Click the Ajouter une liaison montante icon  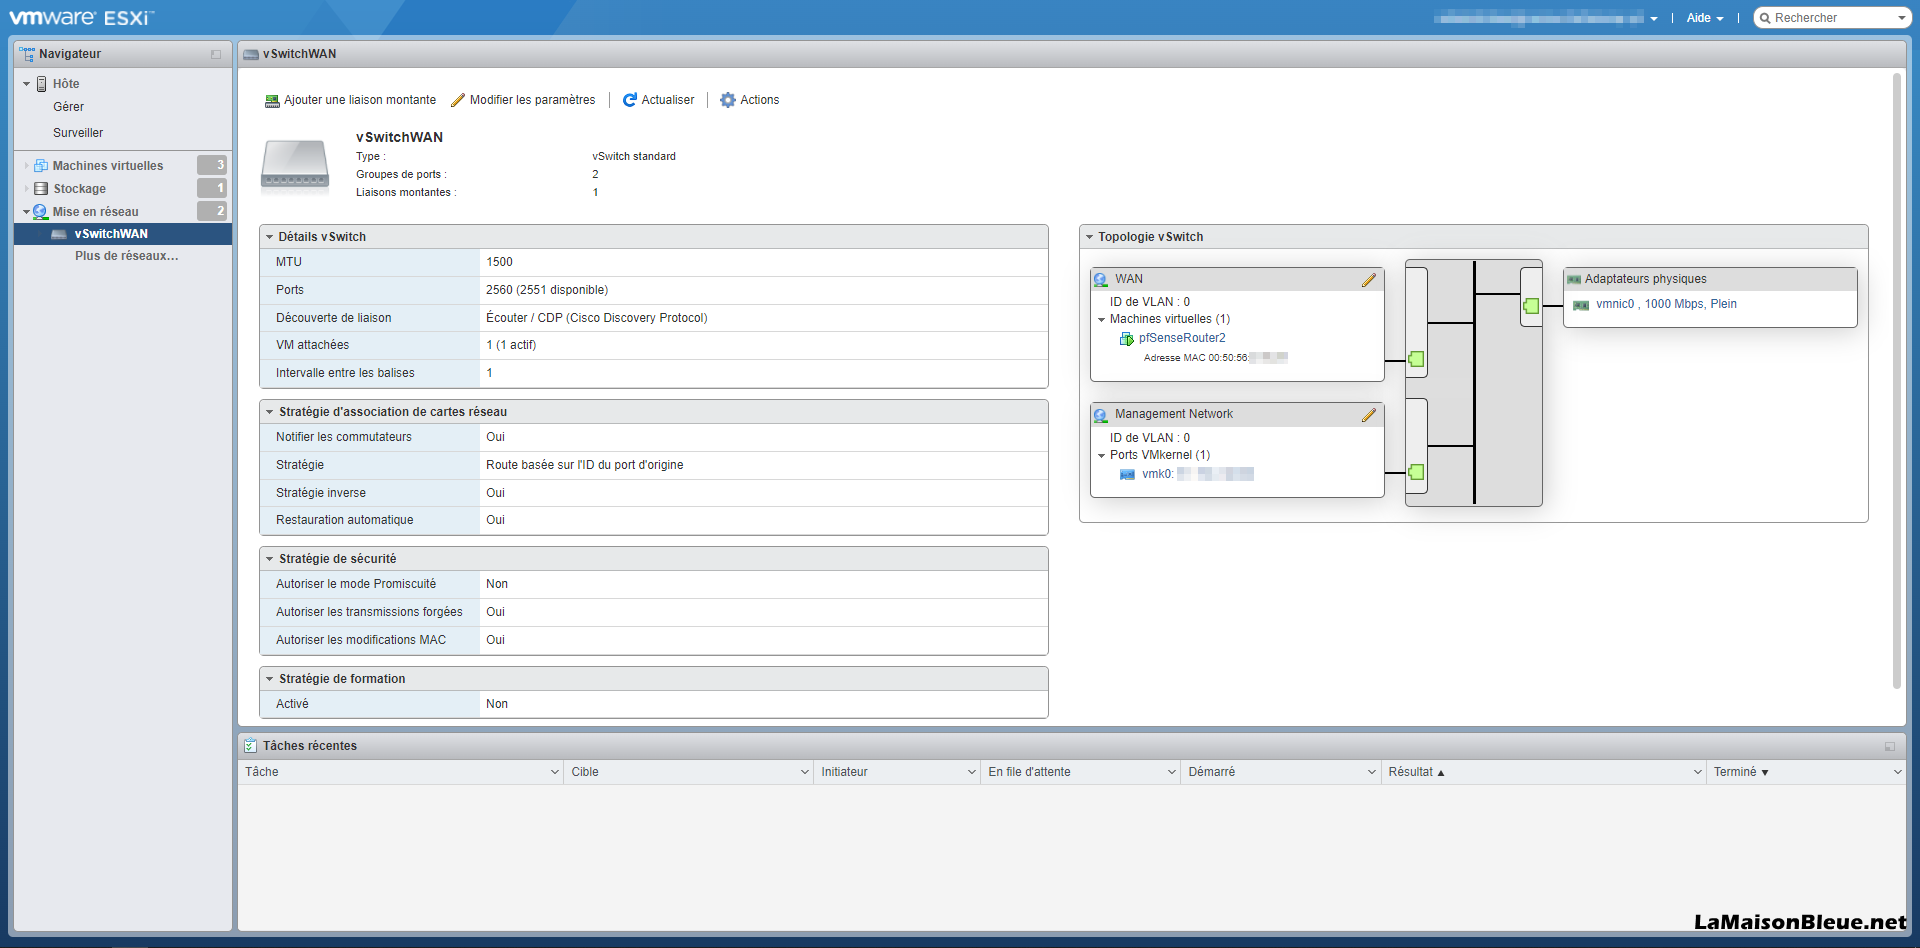tap(272, 100)
